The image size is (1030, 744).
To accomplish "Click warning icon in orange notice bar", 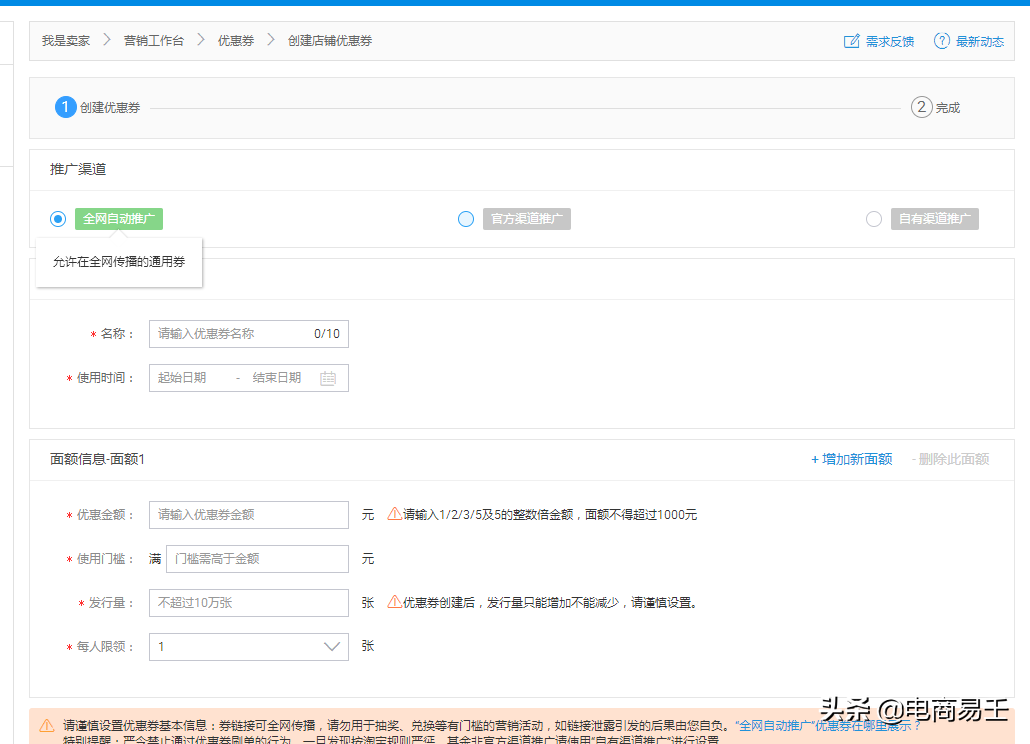I will point(47,726).
